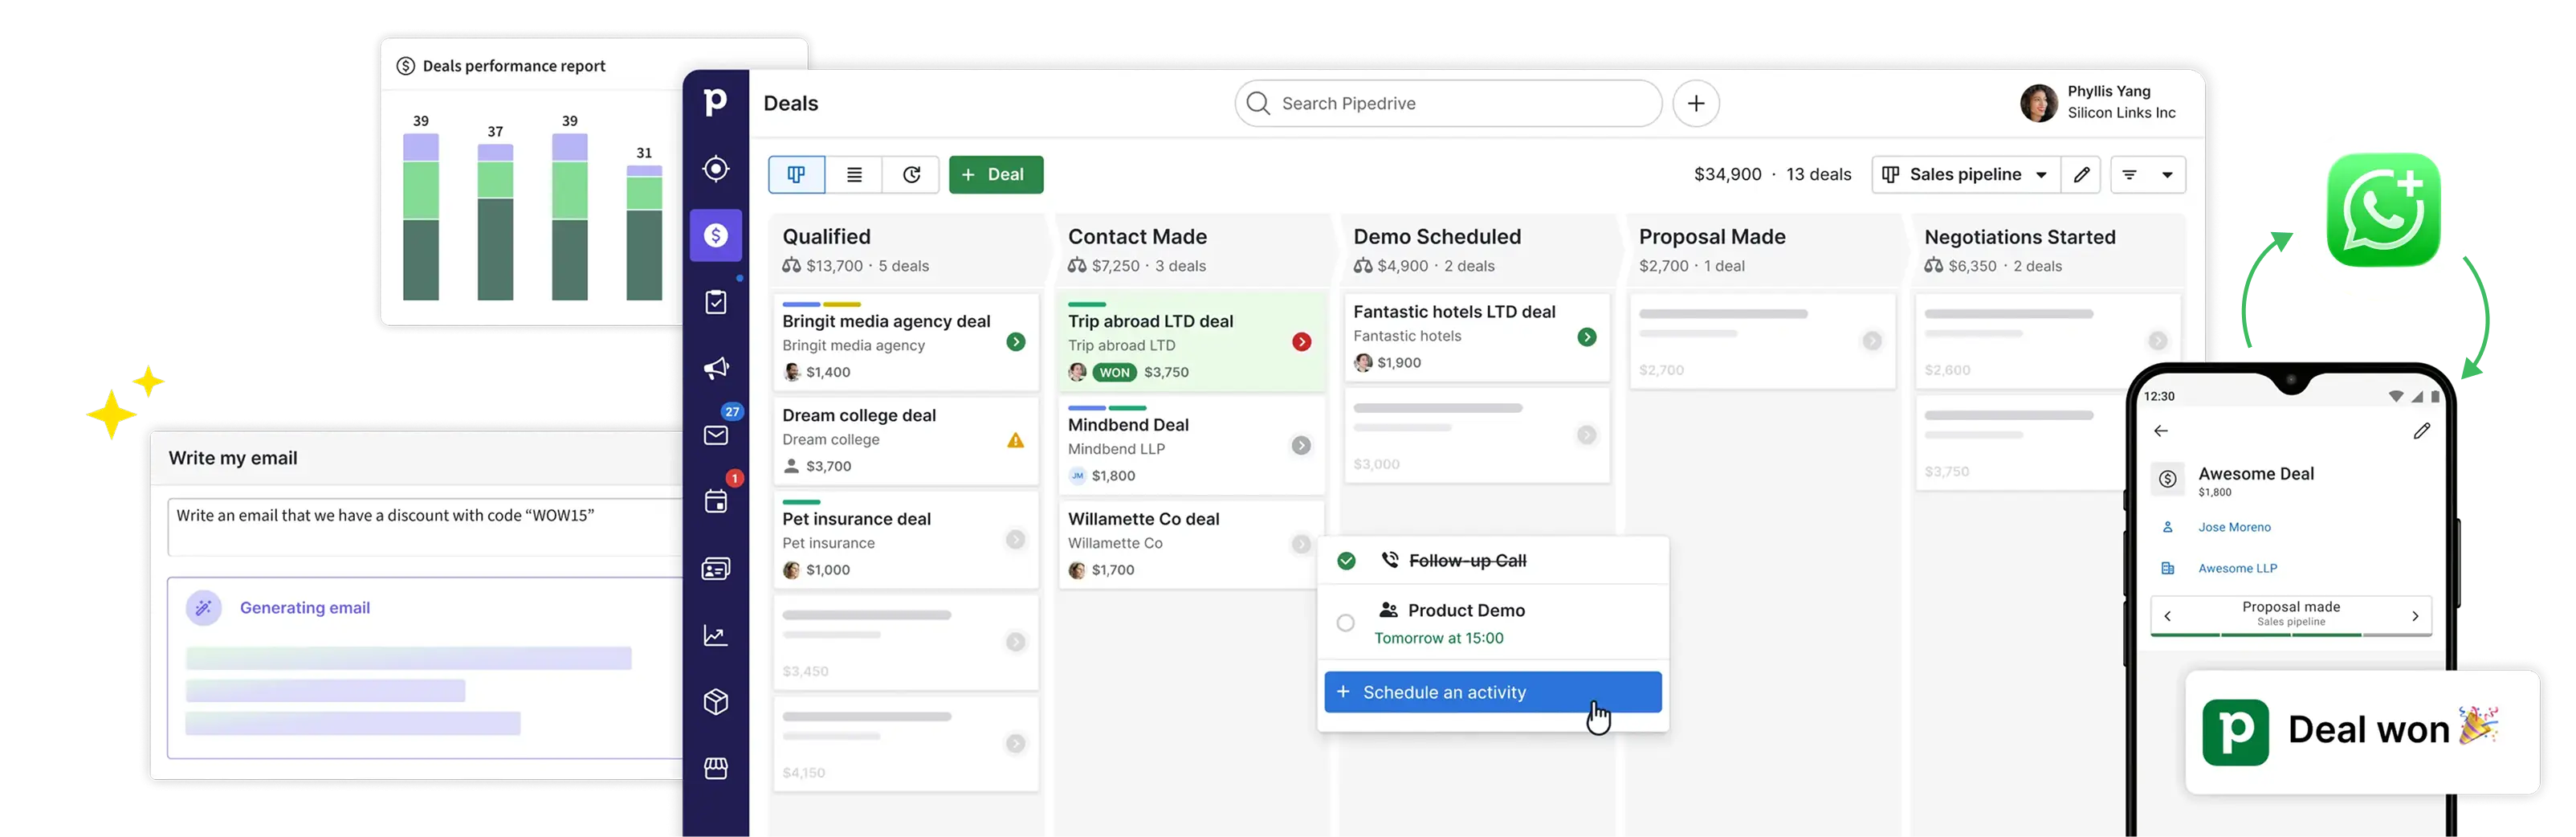This screenshot has width=2576, height=837.
Task: Click the WhatsApp icon
Action: (2383, 209)
